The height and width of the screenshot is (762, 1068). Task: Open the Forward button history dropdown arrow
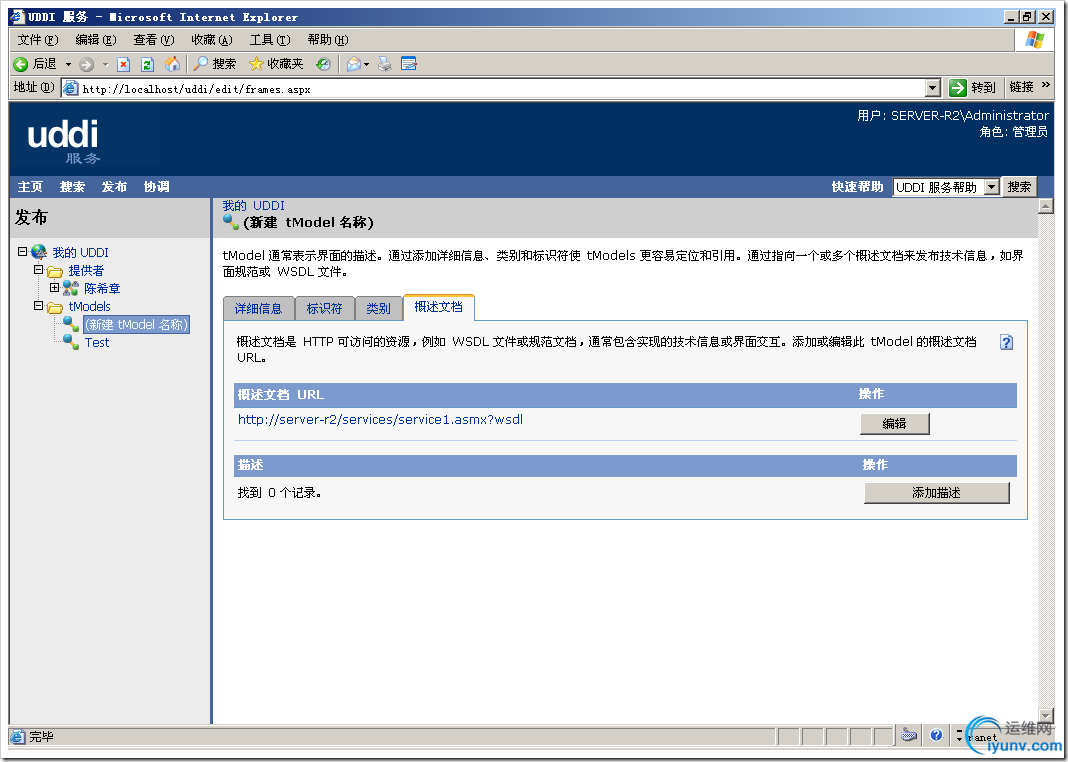click(106, 65)
